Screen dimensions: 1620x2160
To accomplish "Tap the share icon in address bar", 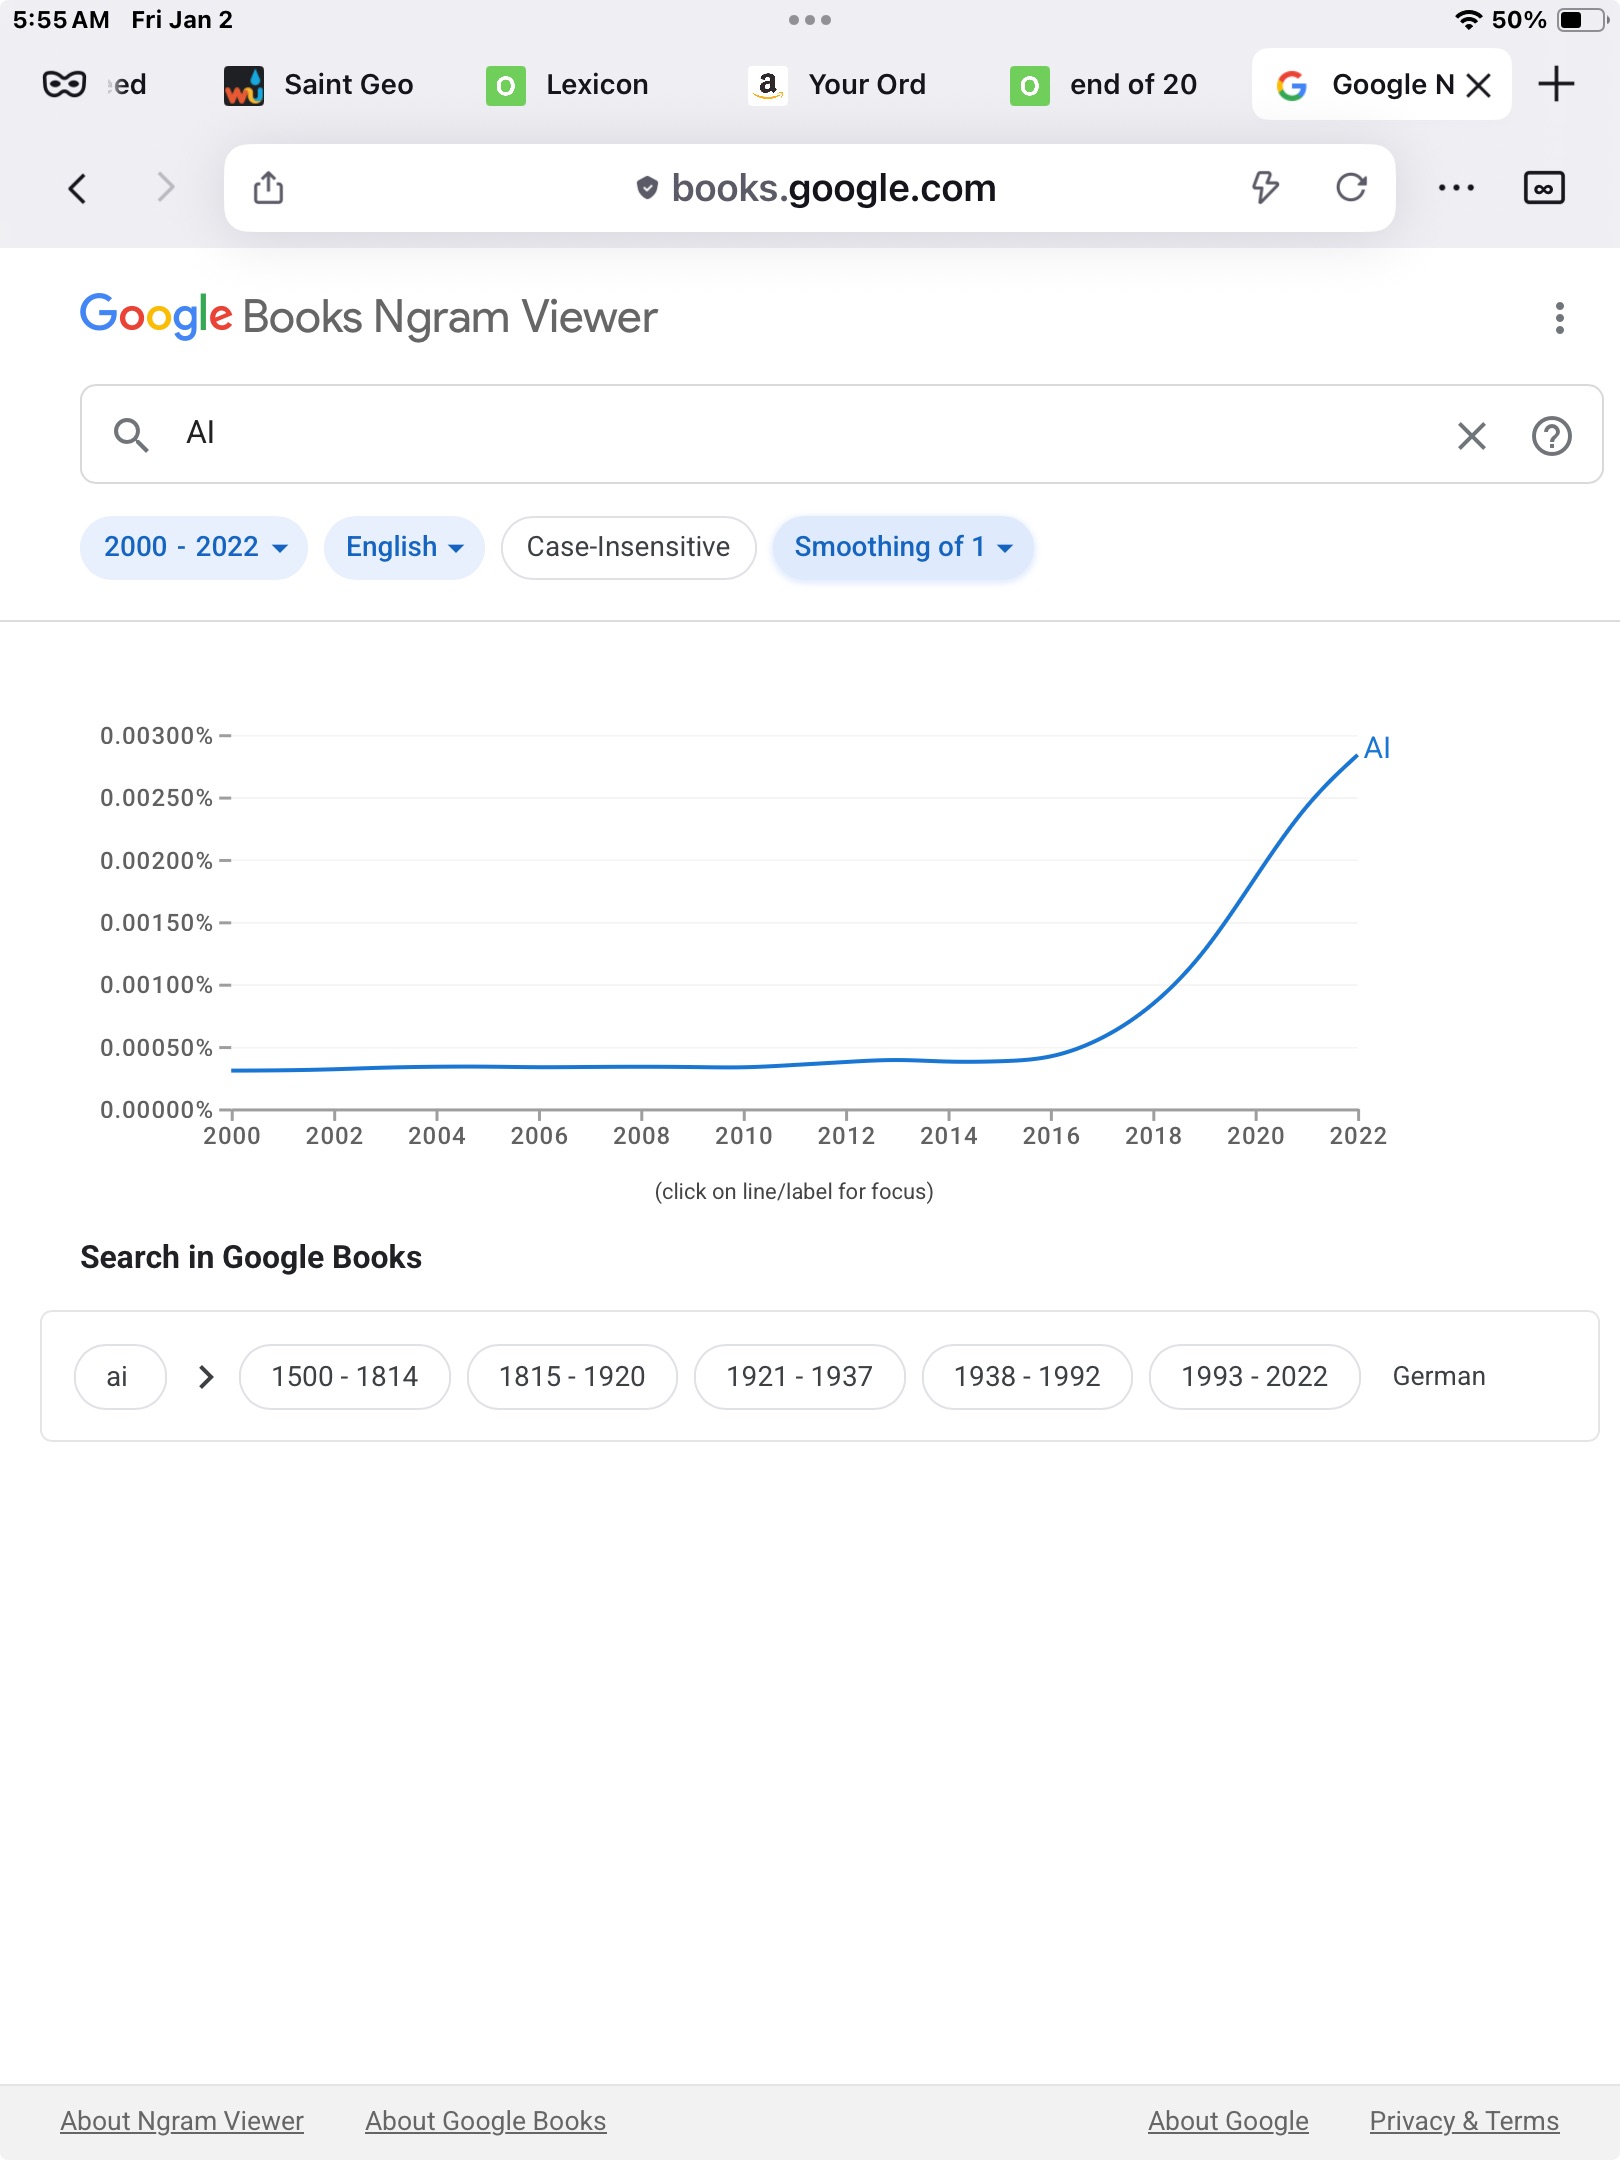I will [x=268, y=188].
